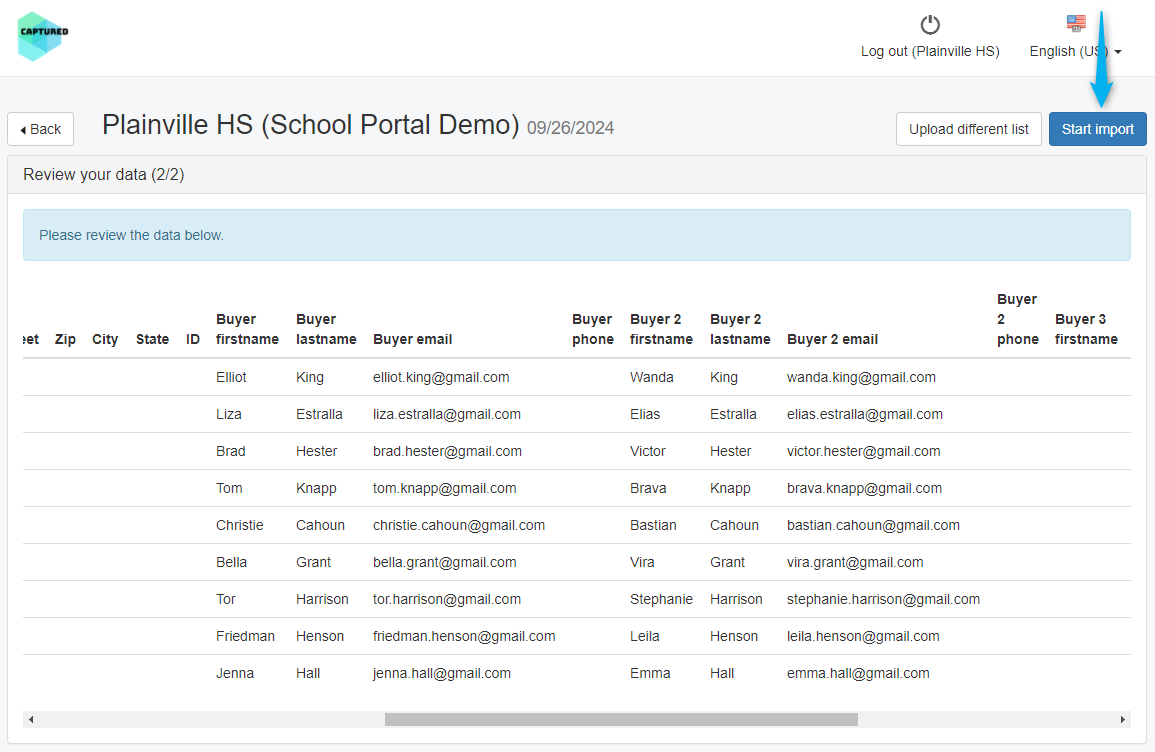
Task: Go back with the Back button
Action: pos(41,129)
